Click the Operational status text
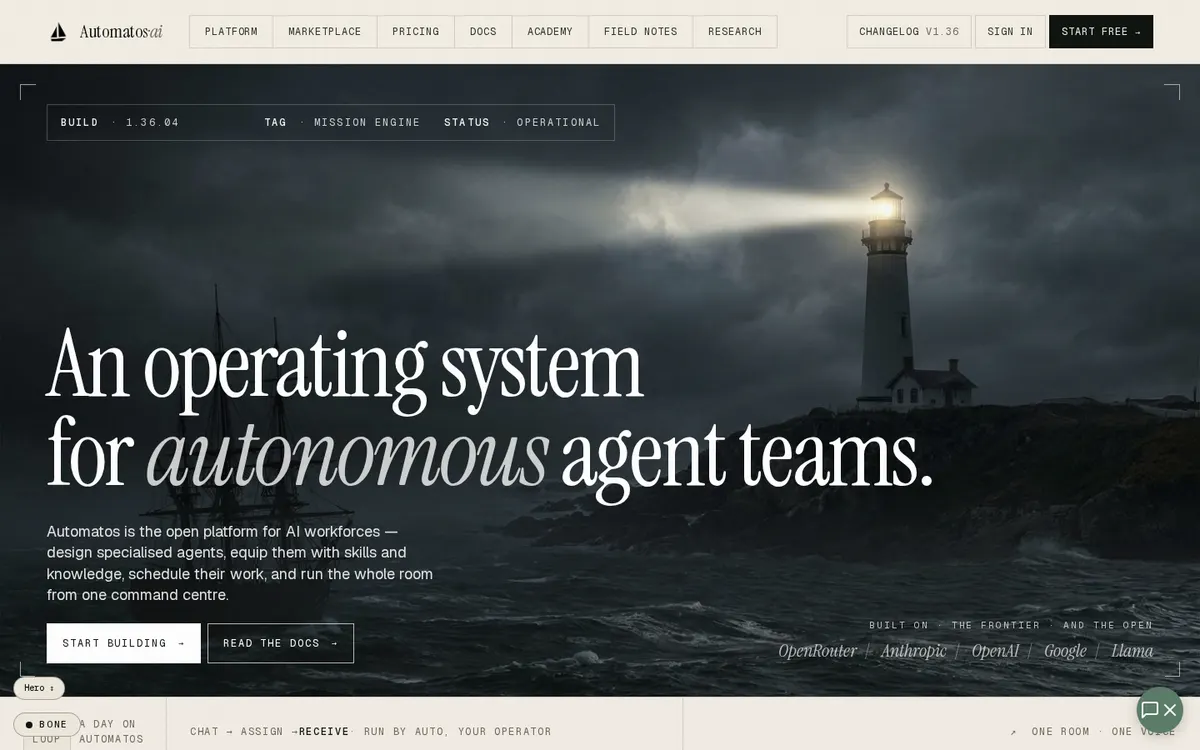 [558, 123]
